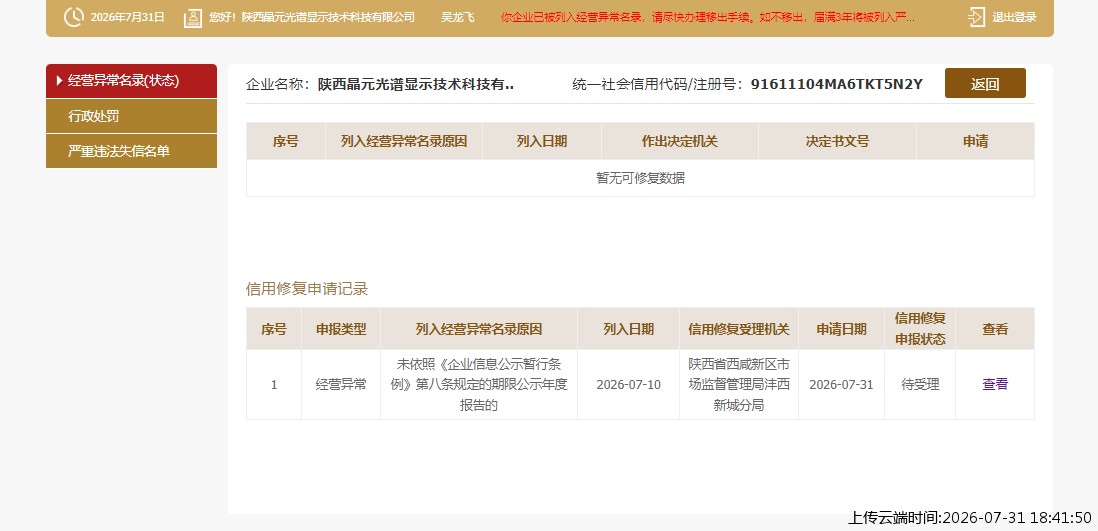Click the clock icon beside the date

[73, 17]
